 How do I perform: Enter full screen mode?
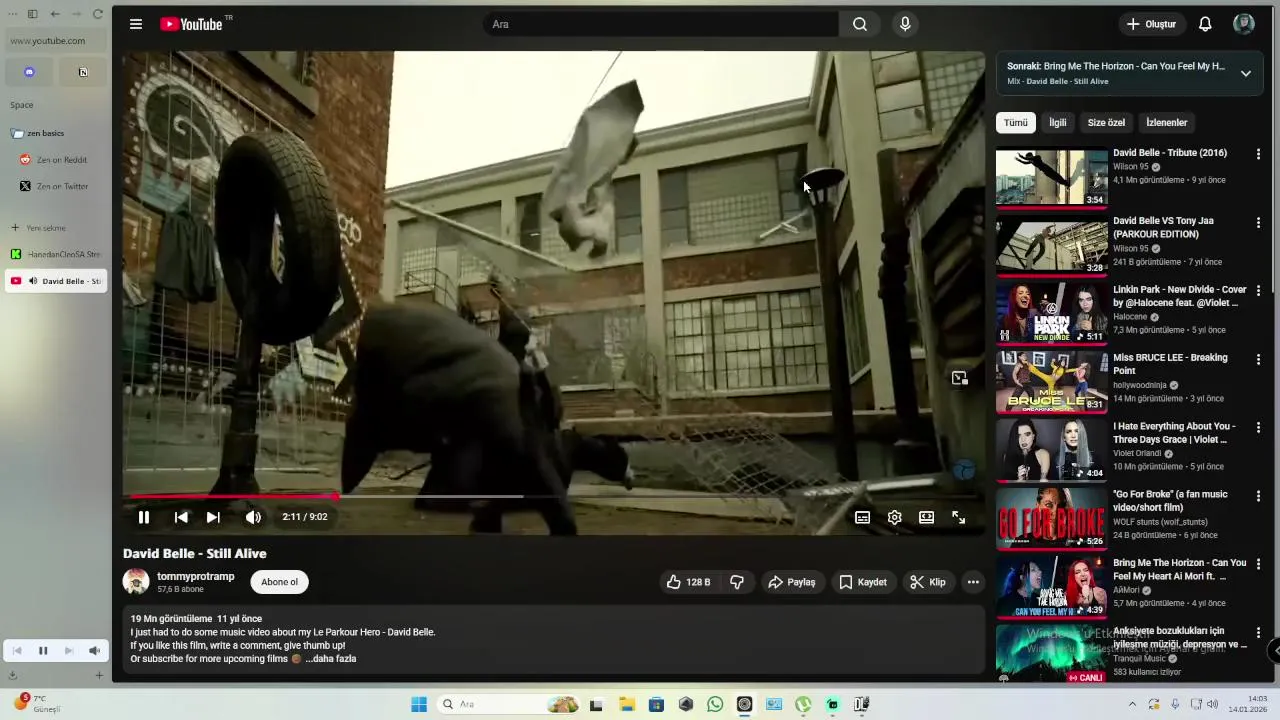[x=958, y=517]
